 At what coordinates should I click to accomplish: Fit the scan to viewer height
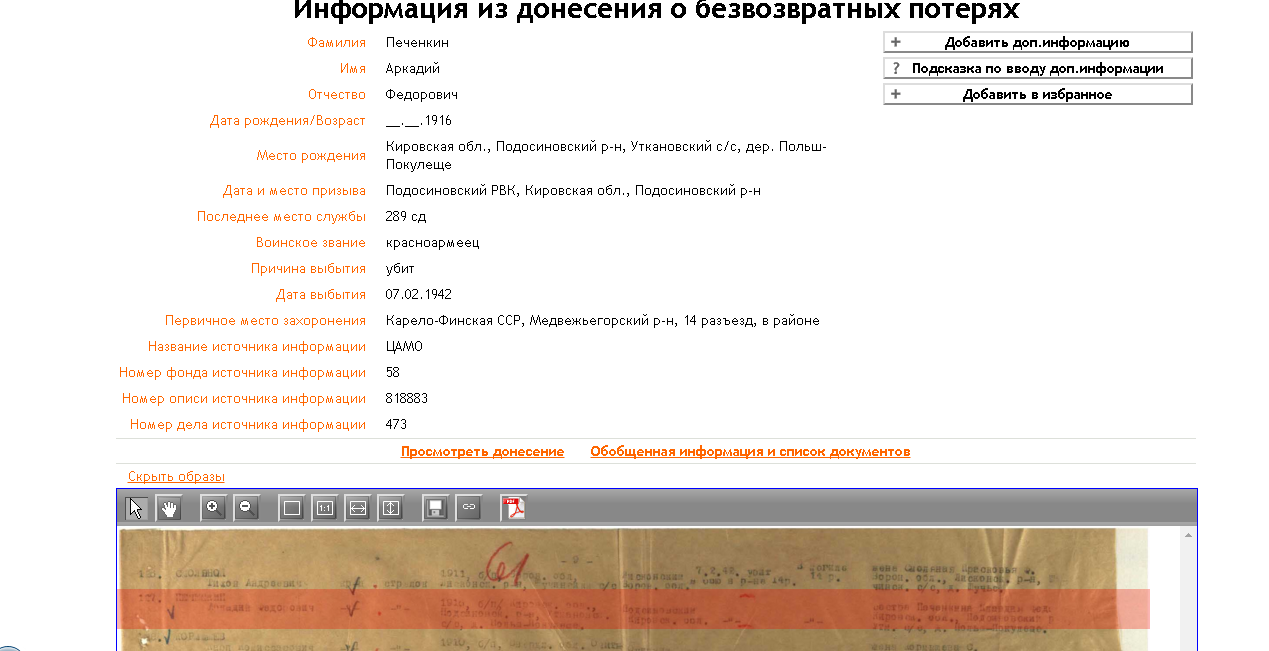390,508
